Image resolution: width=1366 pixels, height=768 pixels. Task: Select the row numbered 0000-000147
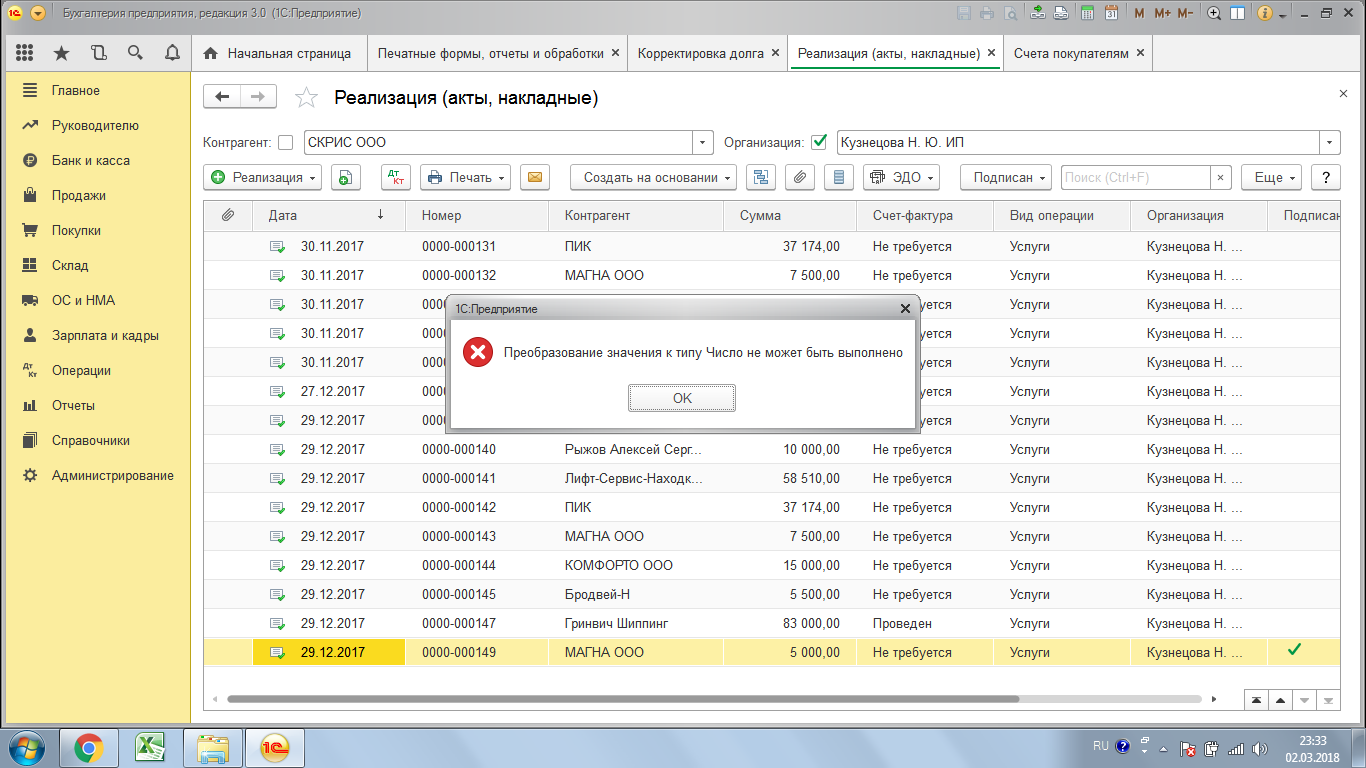[771, 623]
